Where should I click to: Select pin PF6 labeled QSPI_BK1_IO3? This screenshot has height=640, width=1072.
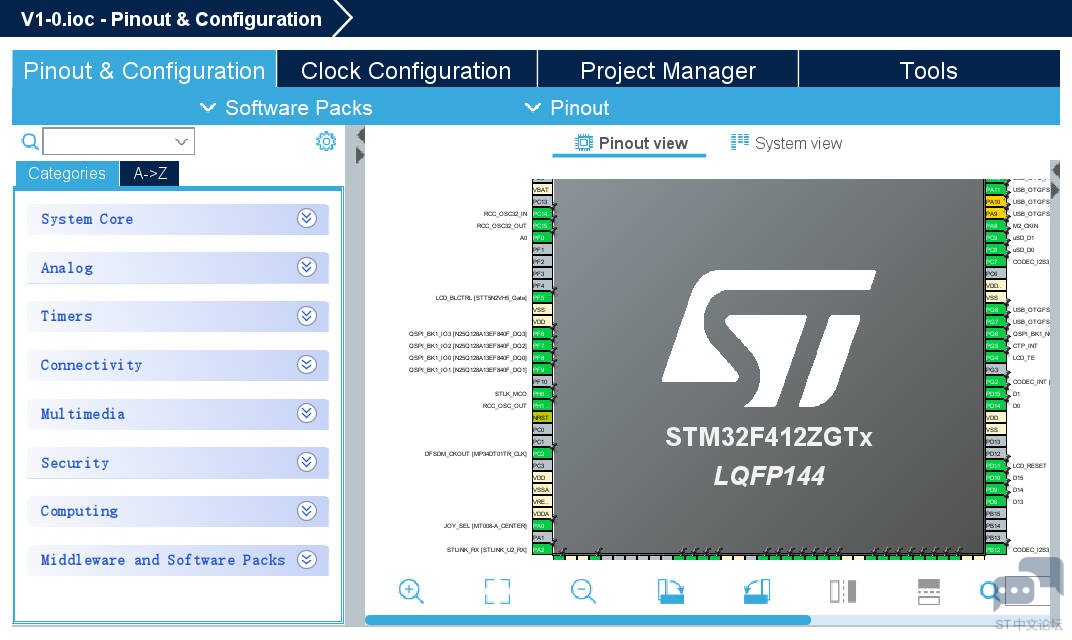[541, 334]
